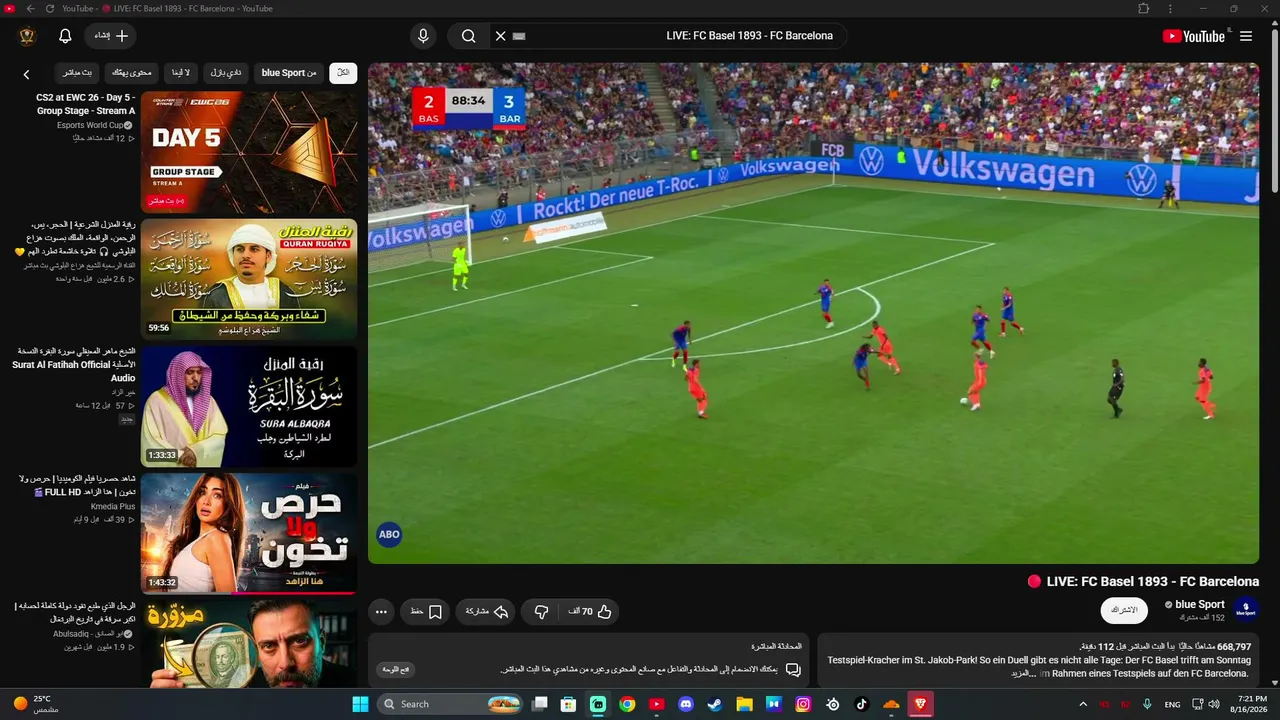The width and height of the screenshot is (1280, 720).
Task: Open the weather widget showing 25°C
Action: [37, 704]
